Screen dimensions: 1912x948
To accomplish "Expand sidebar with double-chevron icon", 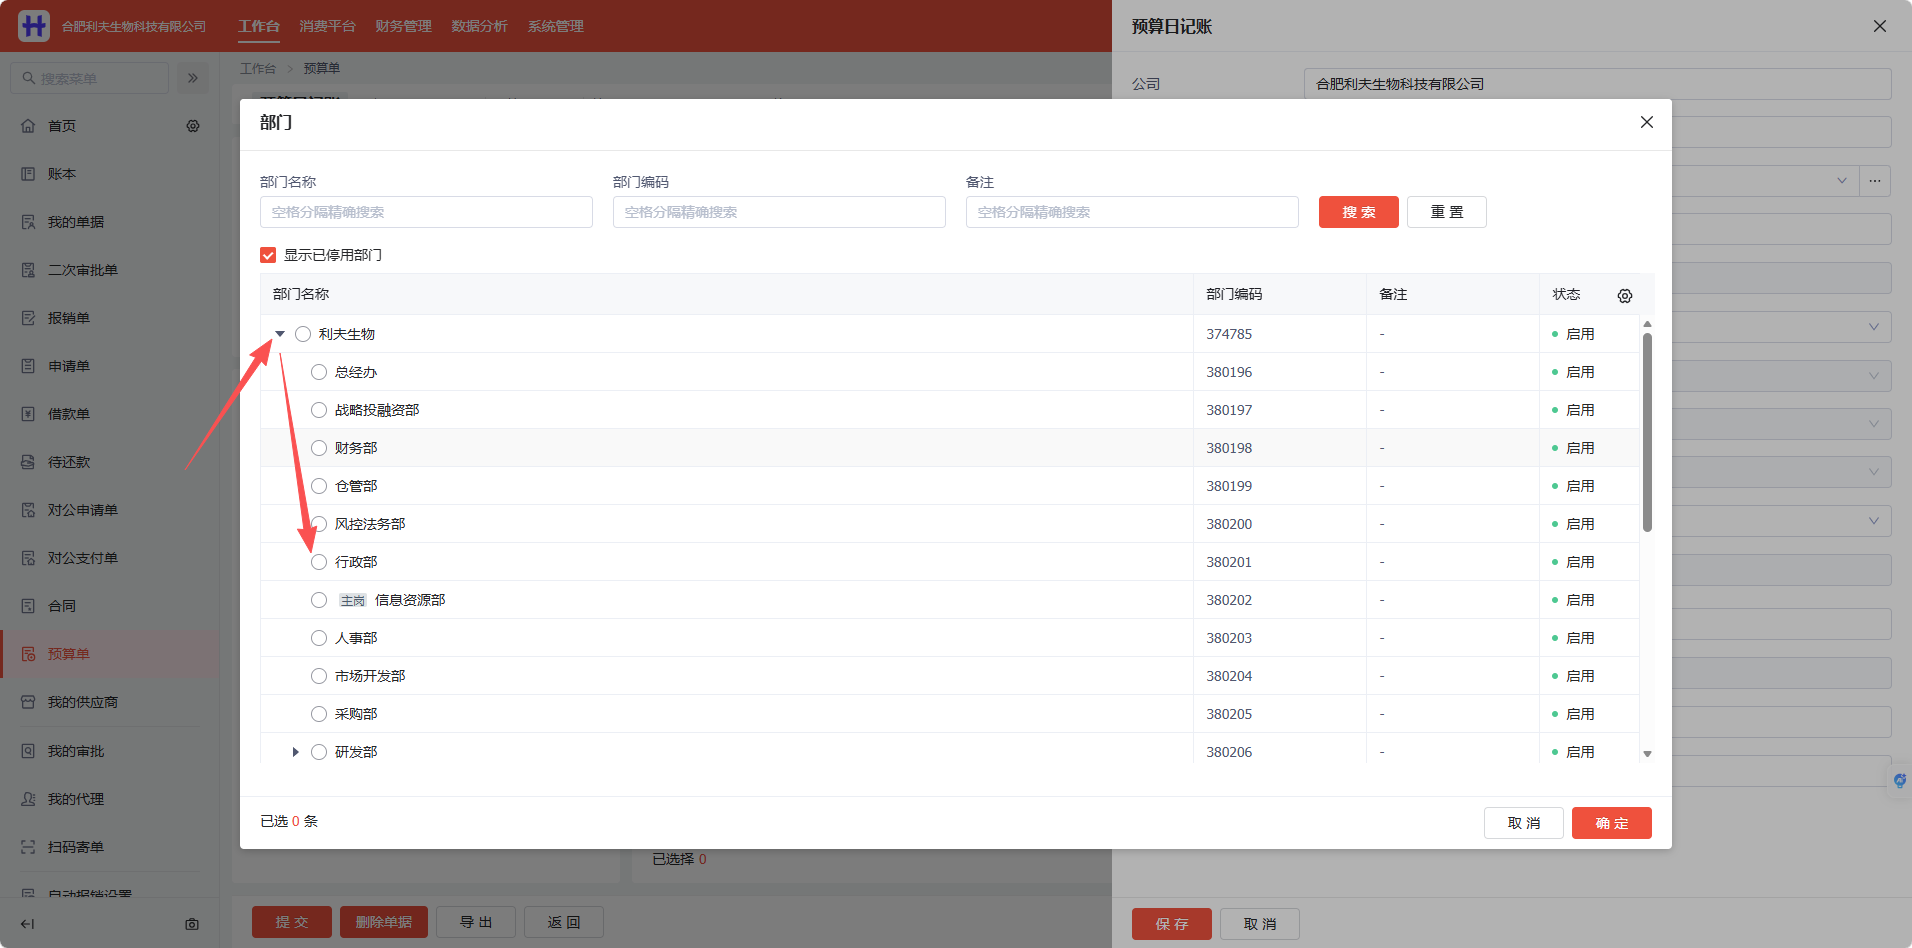I will click(193, 78).
